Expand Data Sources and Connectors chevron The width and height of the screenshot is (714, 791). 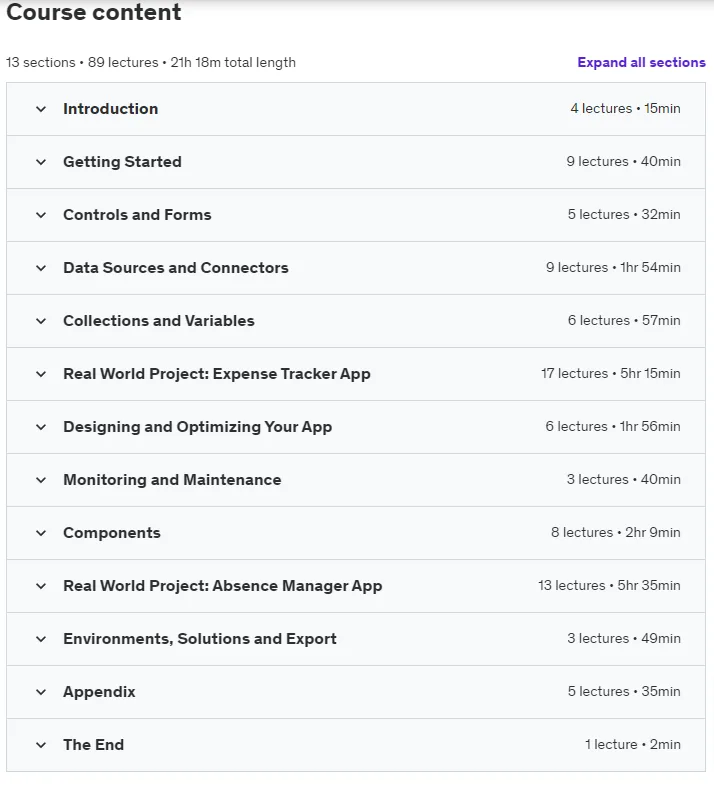tap(41, 268)
